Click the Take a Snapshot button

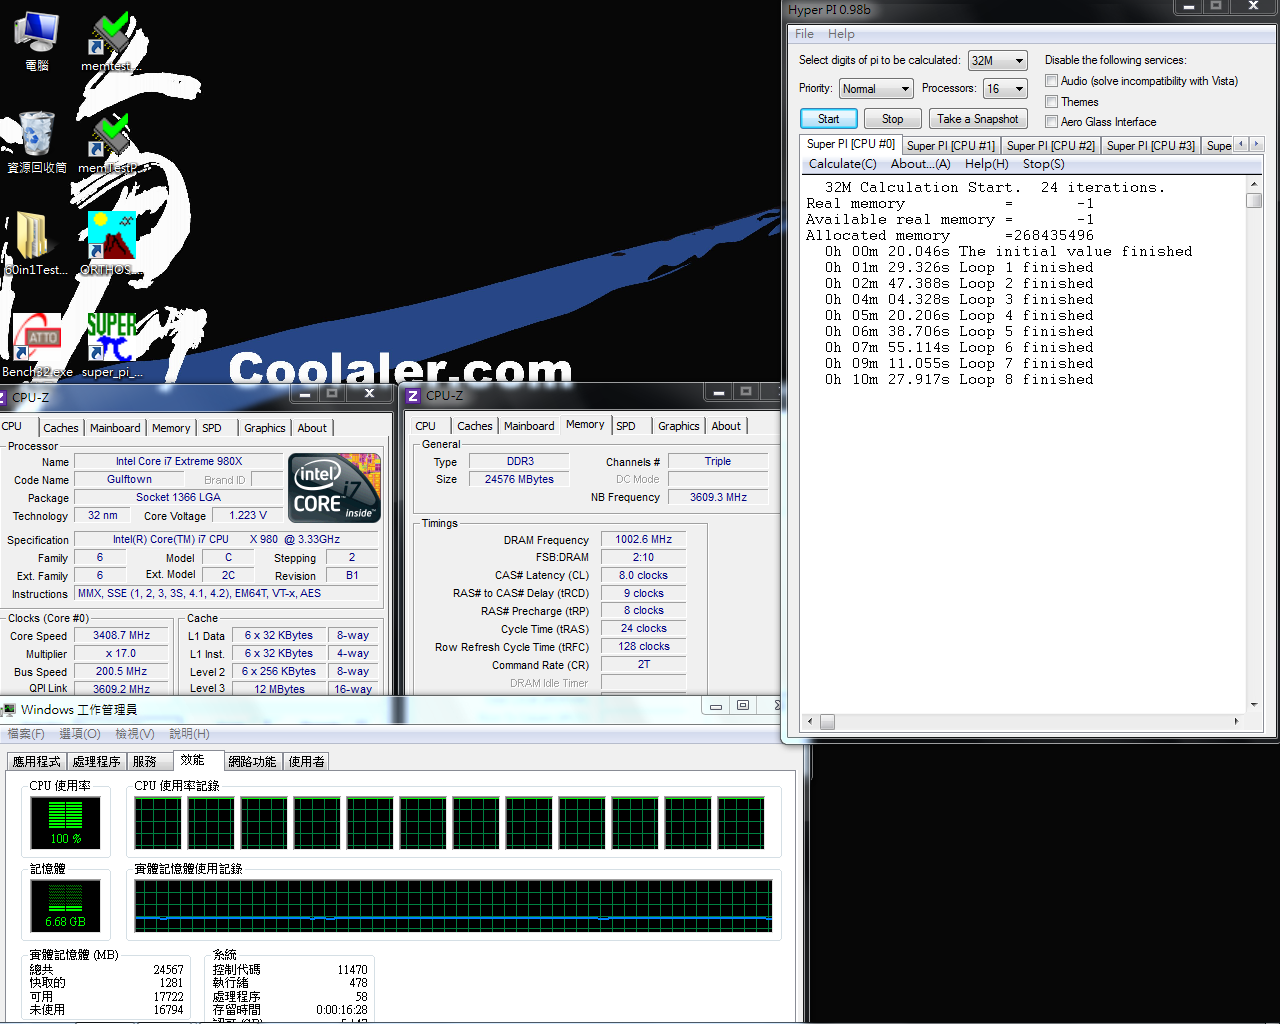pos(977,119)
